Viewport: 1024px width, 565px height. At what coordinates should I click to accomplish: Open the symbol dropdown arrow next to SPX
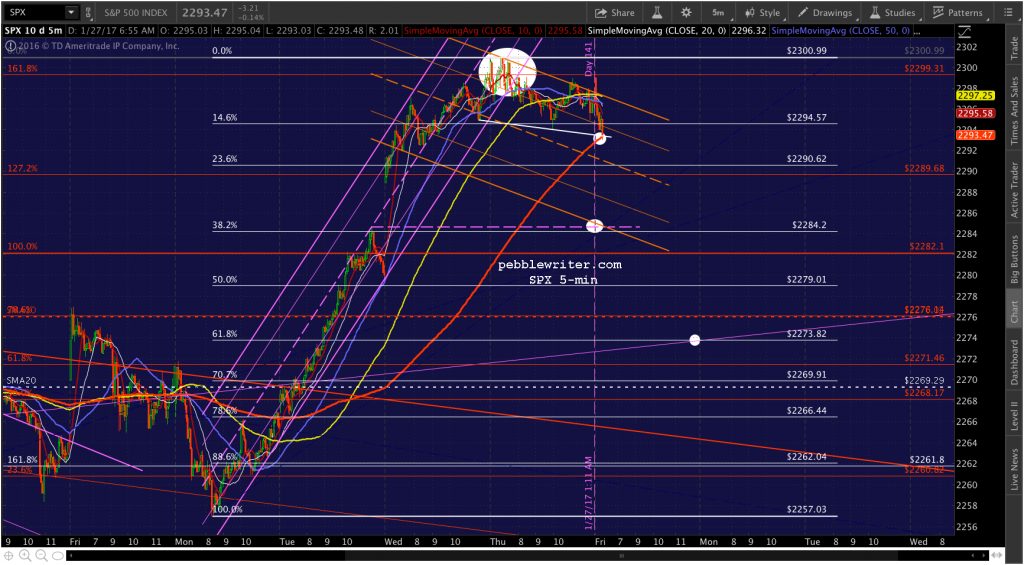click(x=70, y=12)
